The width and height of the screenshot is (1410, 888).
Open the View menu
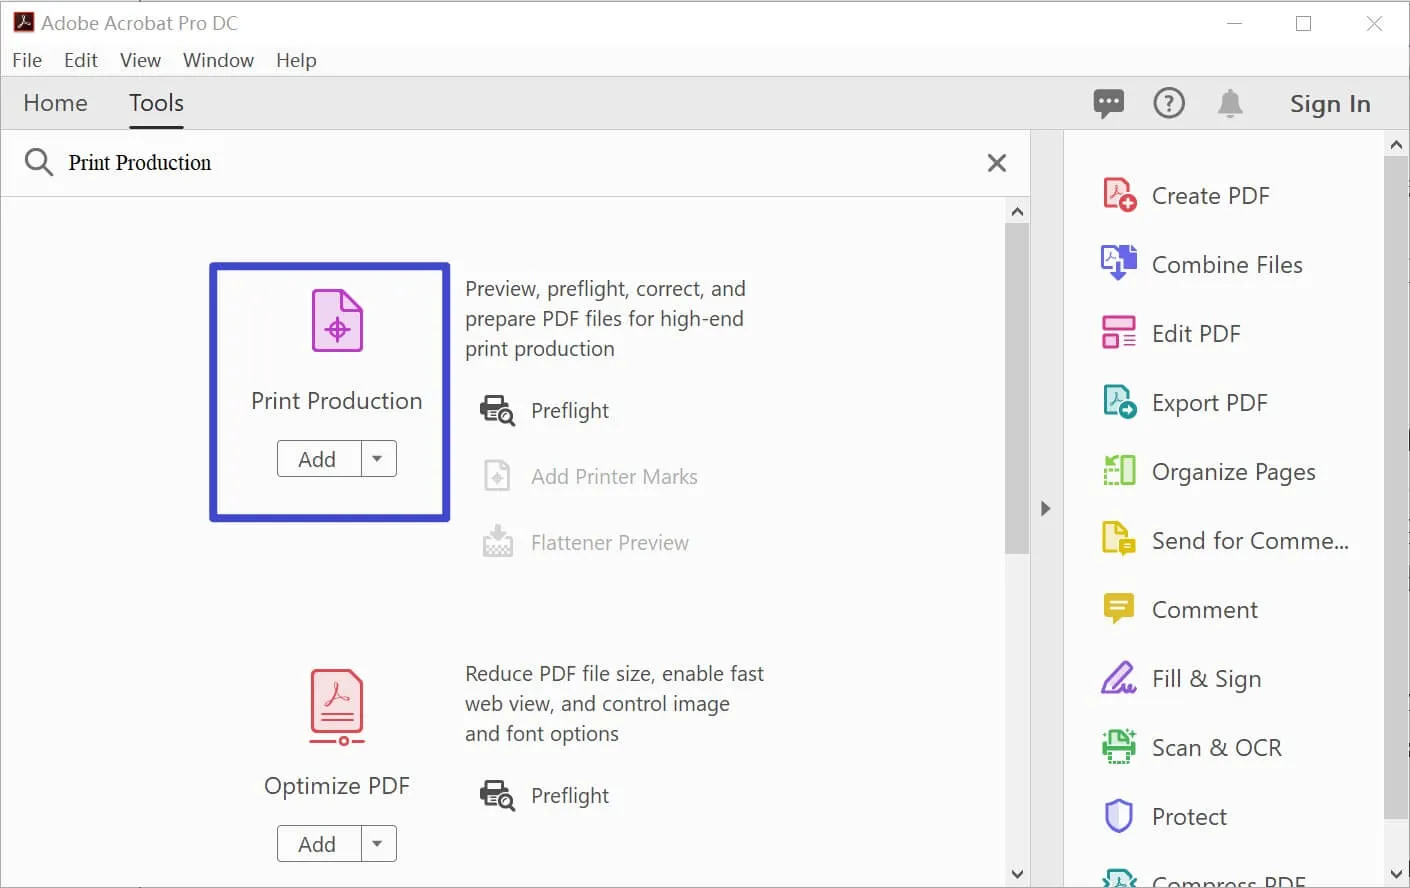click(x=140, y=60)
